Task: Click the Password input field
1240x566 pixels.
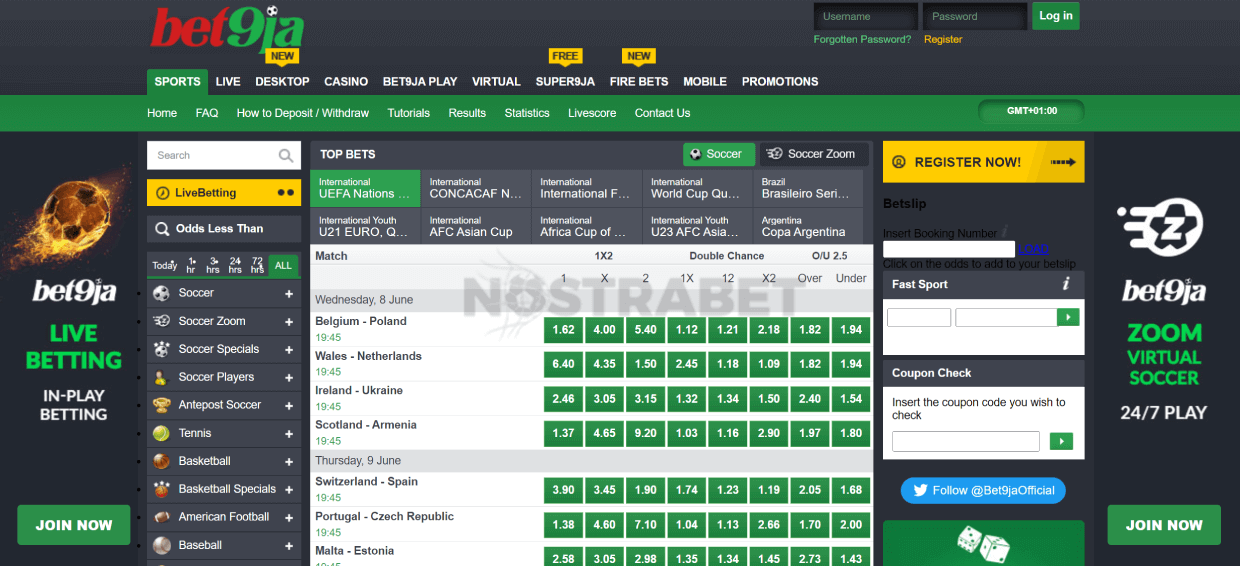Action: click(x=975, y=16)
